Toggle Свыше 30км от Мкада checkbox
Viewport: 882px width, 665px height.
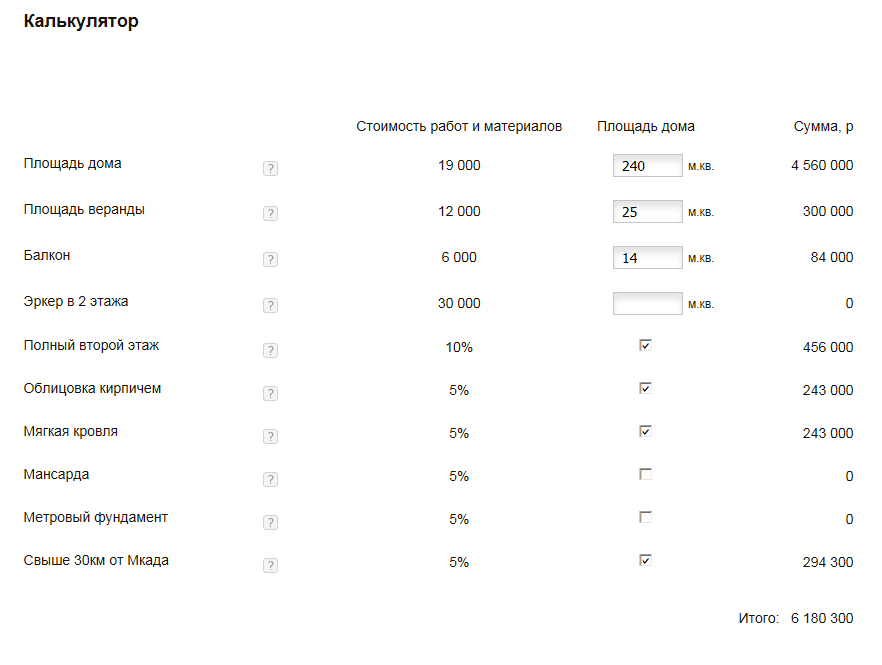coord(645,560)
